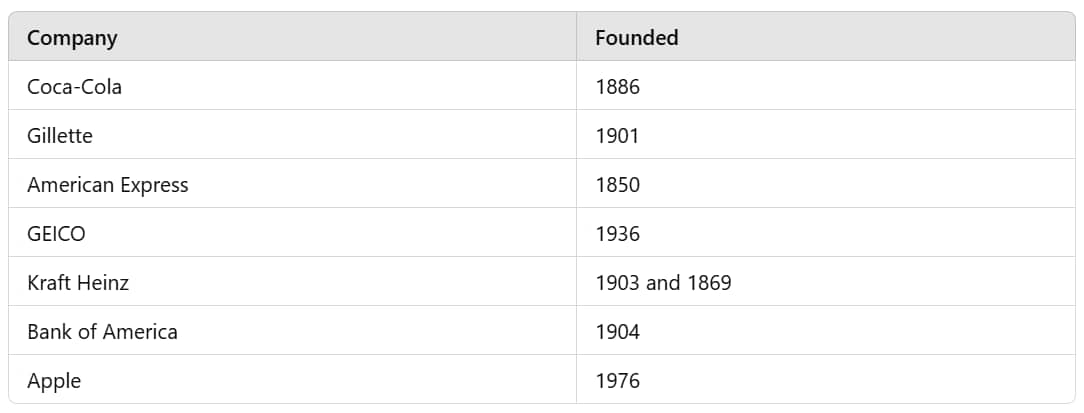This screenshot has height=413, width=1084.
Task: Click the 1976 founded value
Action: [x=617, y=381]
